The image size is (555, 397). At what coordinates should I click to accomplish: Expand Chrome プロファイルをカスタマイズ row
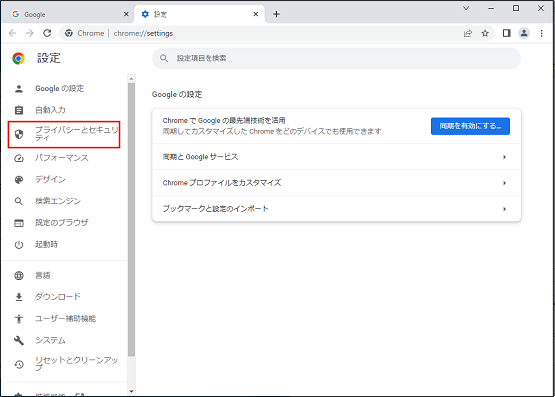click(336, 183)
